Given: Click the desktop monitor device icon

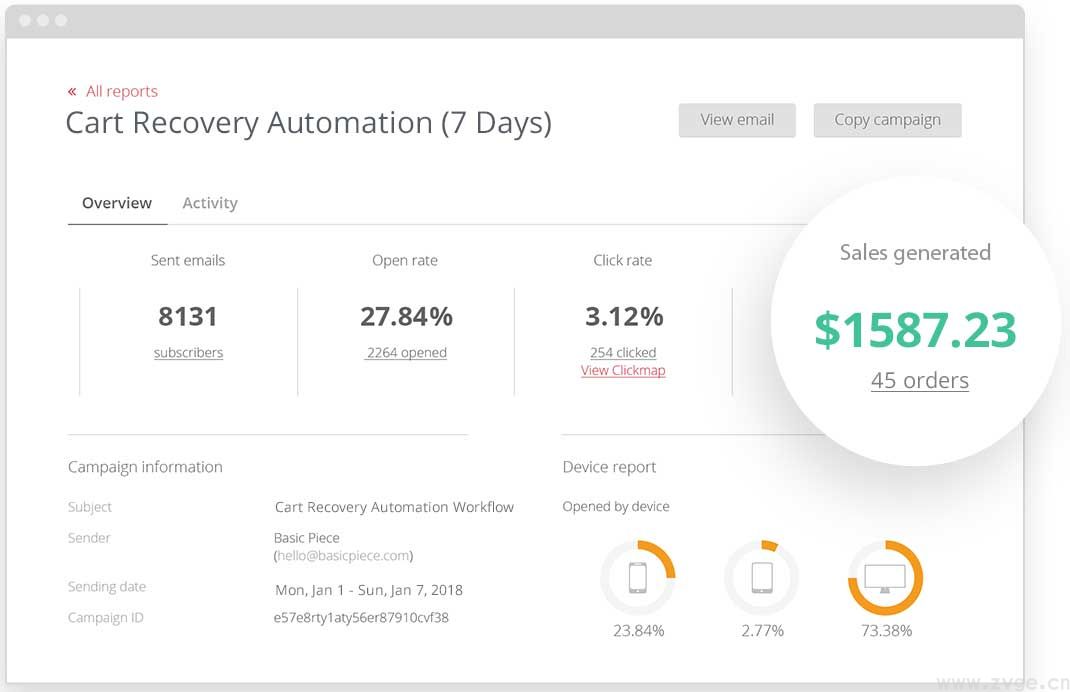Looking at the screenshot, I should (x=885, y=577).
